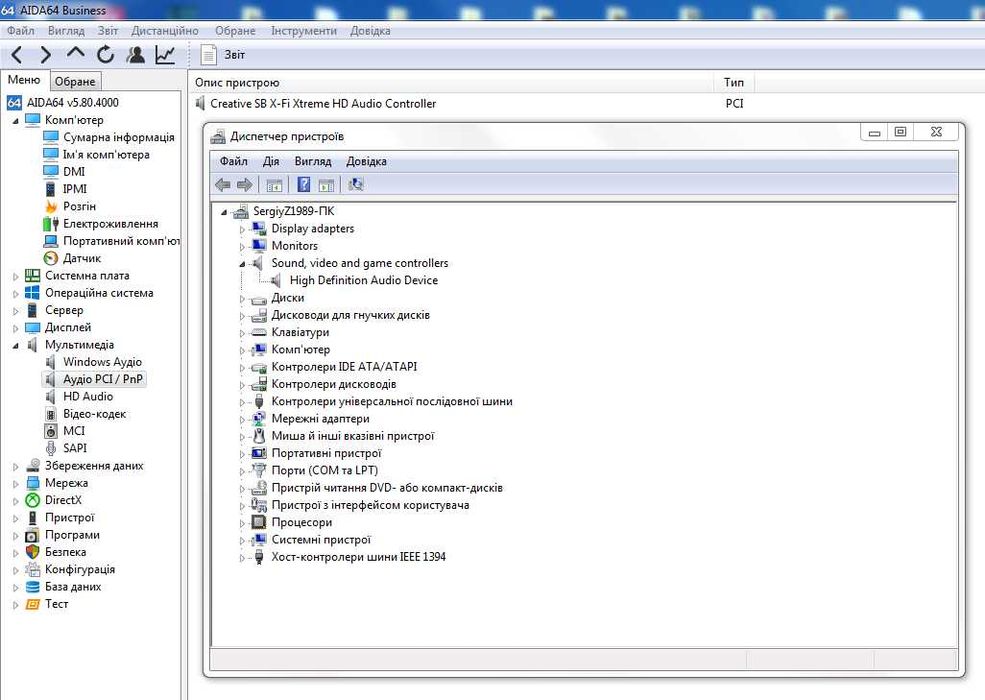The image size is (985, 700).
Task: Click the scan for hardware changes icon
Action: pyautogui.click(x=356, y=185)
